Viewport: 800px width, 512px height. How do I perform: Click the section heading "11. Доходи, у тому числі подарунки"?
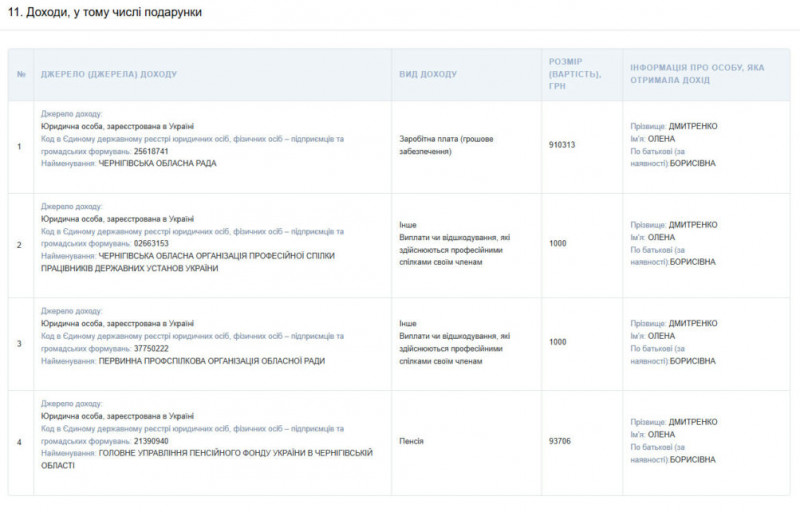click(105, 12)
